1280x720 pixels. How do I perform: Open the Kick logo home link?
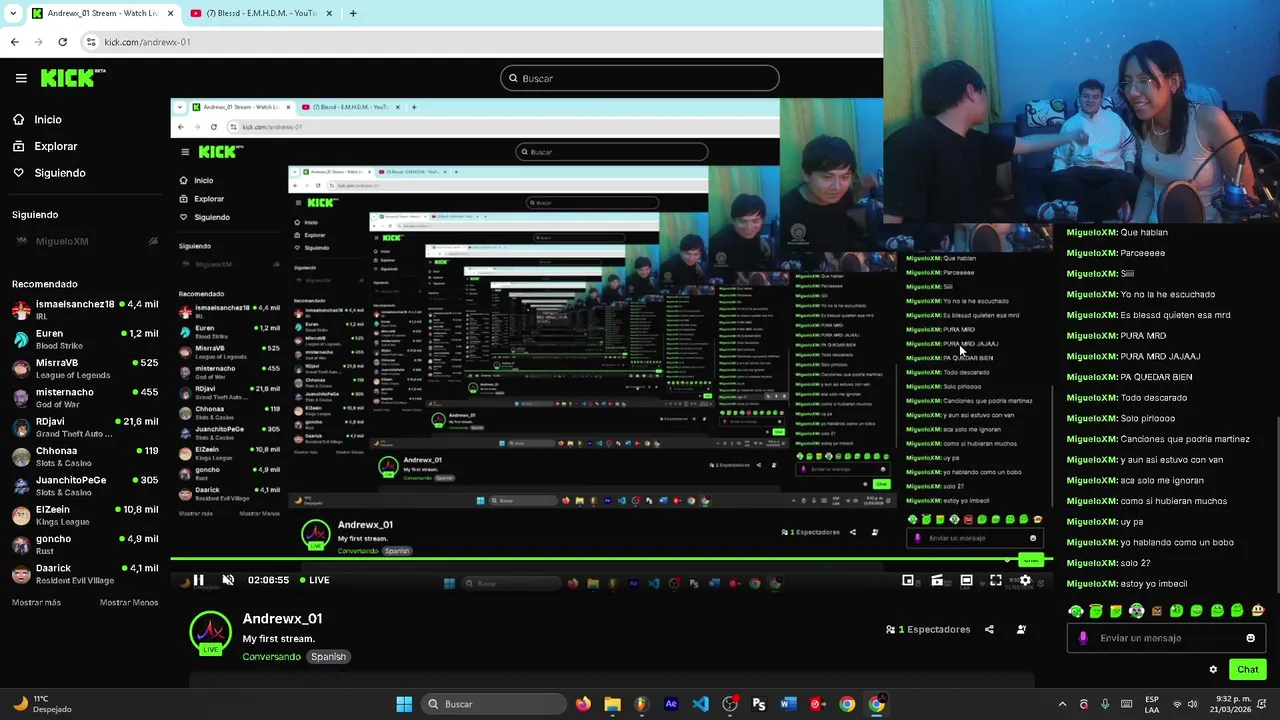click(x=72, y=78)
